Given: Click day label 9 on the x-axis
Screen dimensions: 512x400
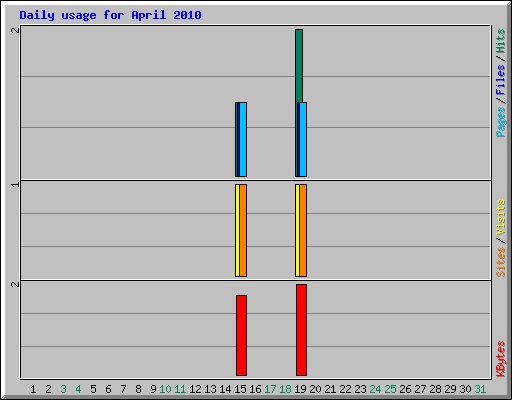Looking at the screenshot, I should click(x=153, y=389).
